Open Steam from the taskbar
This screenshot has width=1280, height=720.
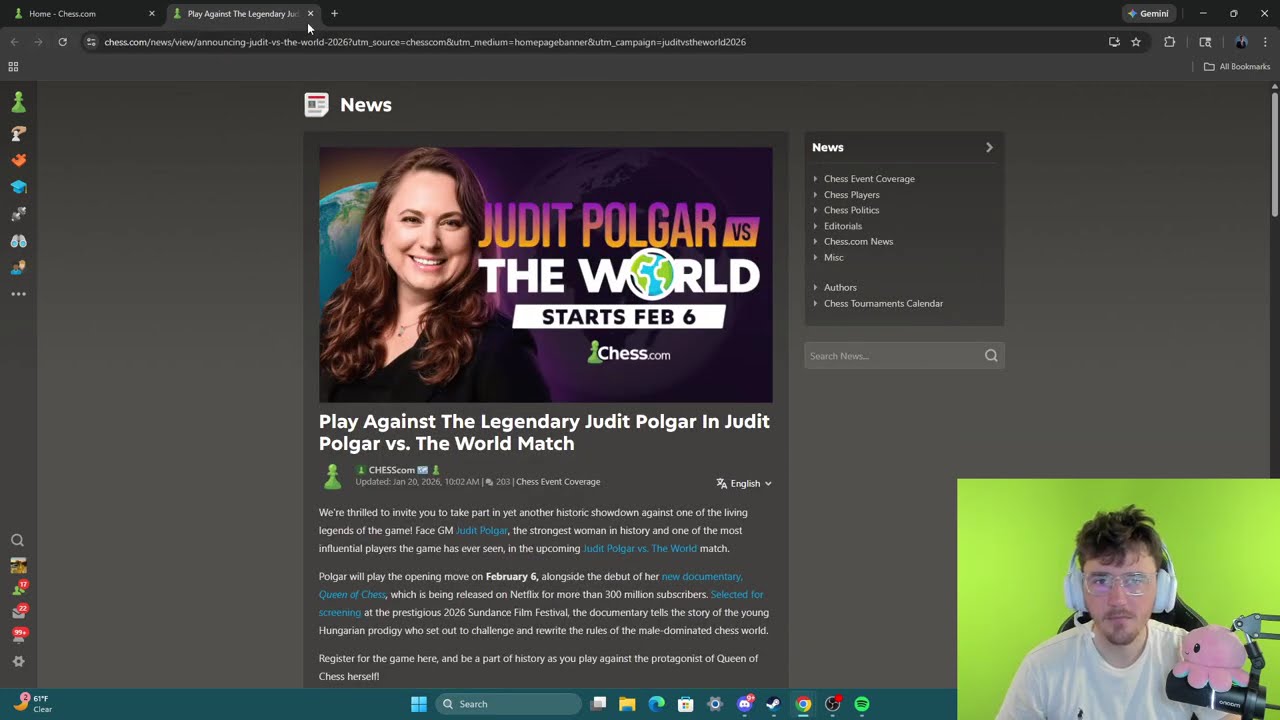tap(773, 704)
